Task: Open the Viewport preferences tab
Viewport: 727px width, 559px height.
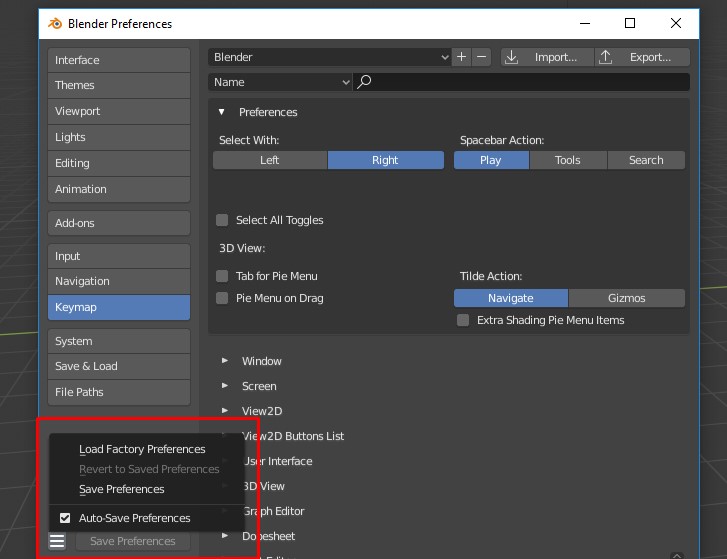Action: click(119, 111)
